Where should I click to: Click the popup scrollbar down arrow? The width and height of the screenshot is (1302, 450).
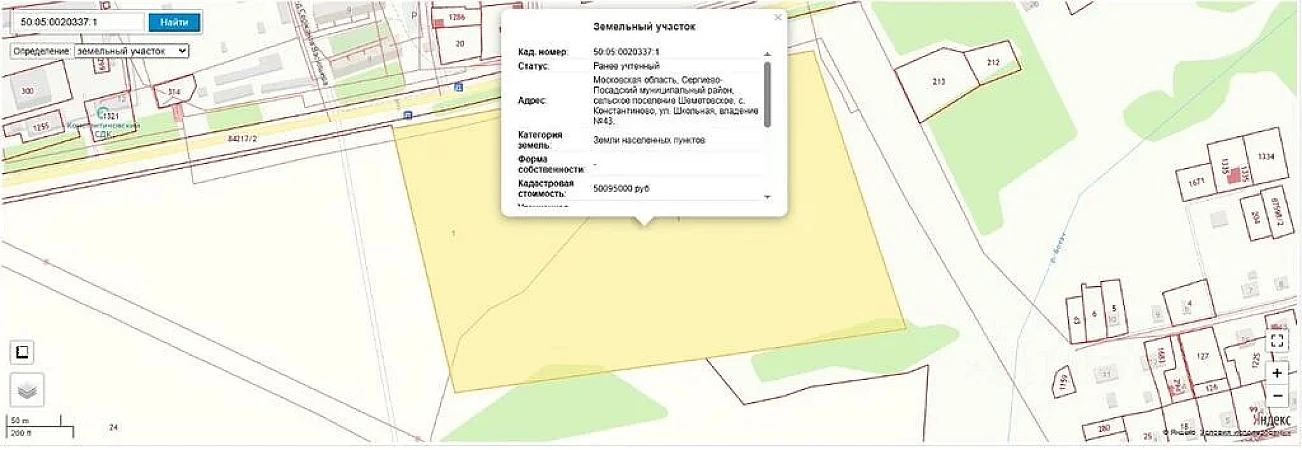click(767, 197)
